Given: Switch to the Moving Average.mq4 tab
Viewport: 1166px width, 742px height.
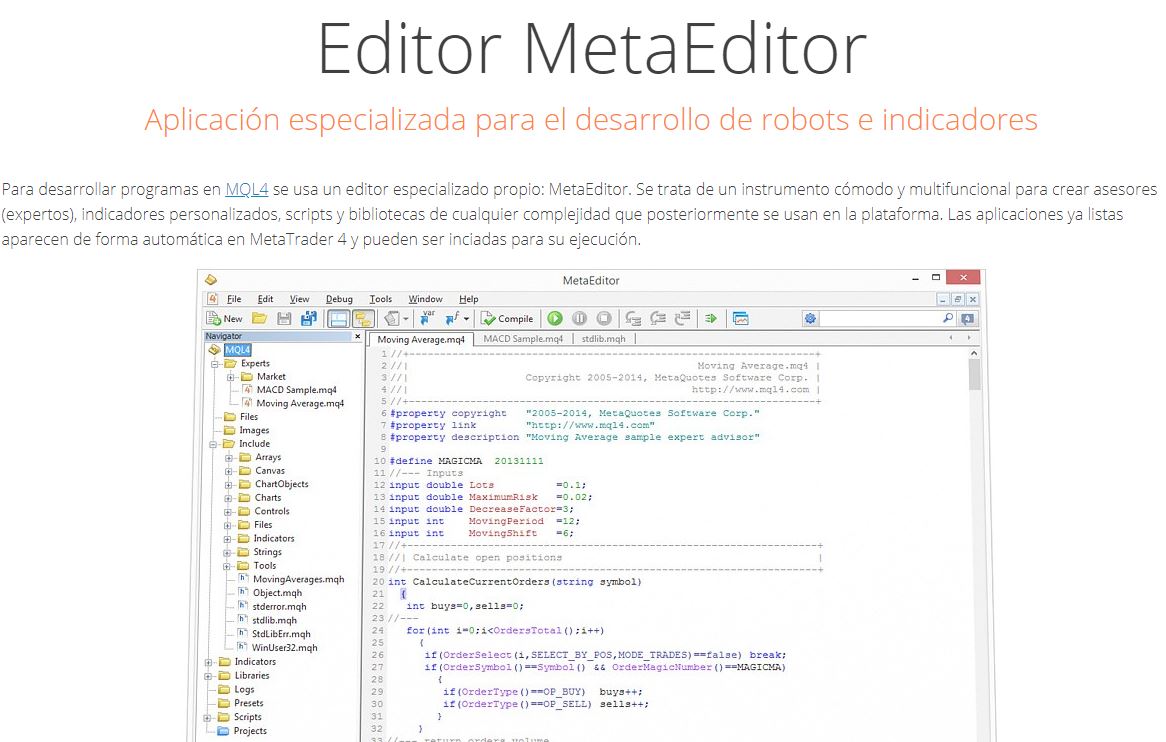Looking at the screenshot, I should pyautogui.click(x=421, y=339).
